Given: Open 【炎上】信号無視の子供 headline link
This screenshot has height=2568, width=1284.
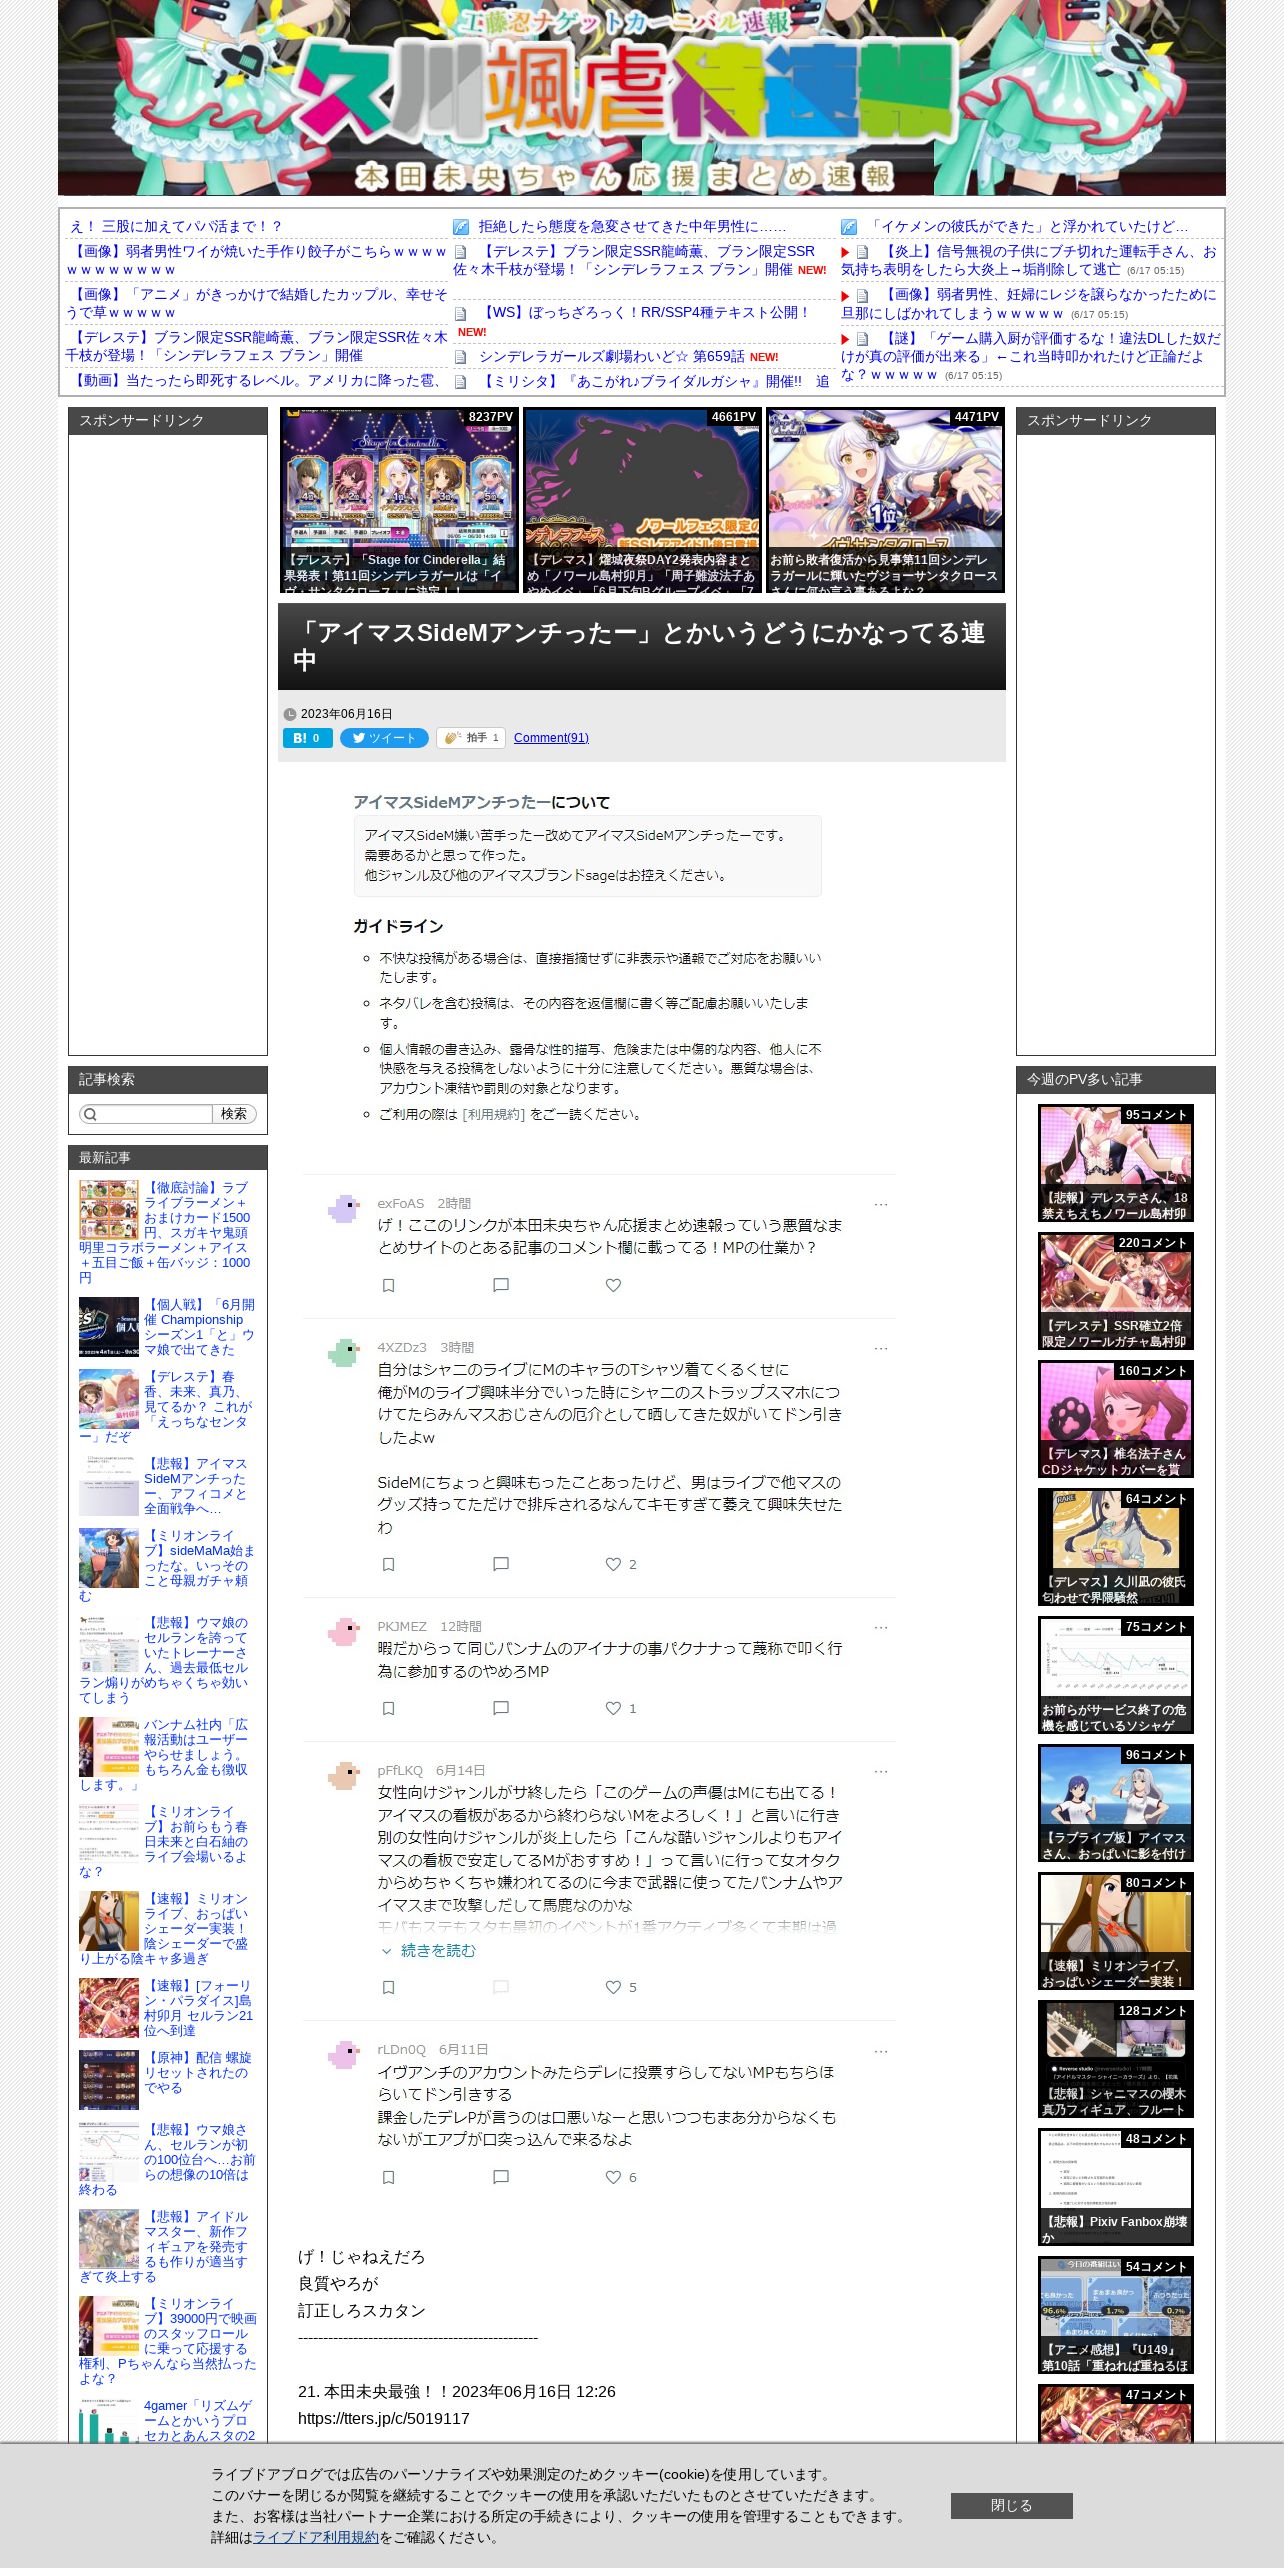Looking at the screenshot, I should tap(1029, 260).
